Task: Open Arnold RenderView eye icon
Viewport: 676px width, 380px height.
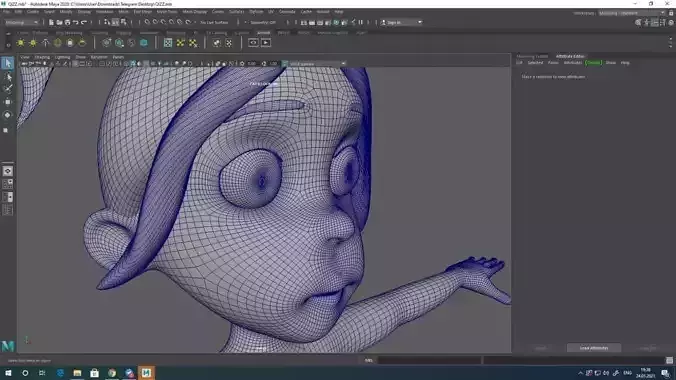Action: coord(253,43)
